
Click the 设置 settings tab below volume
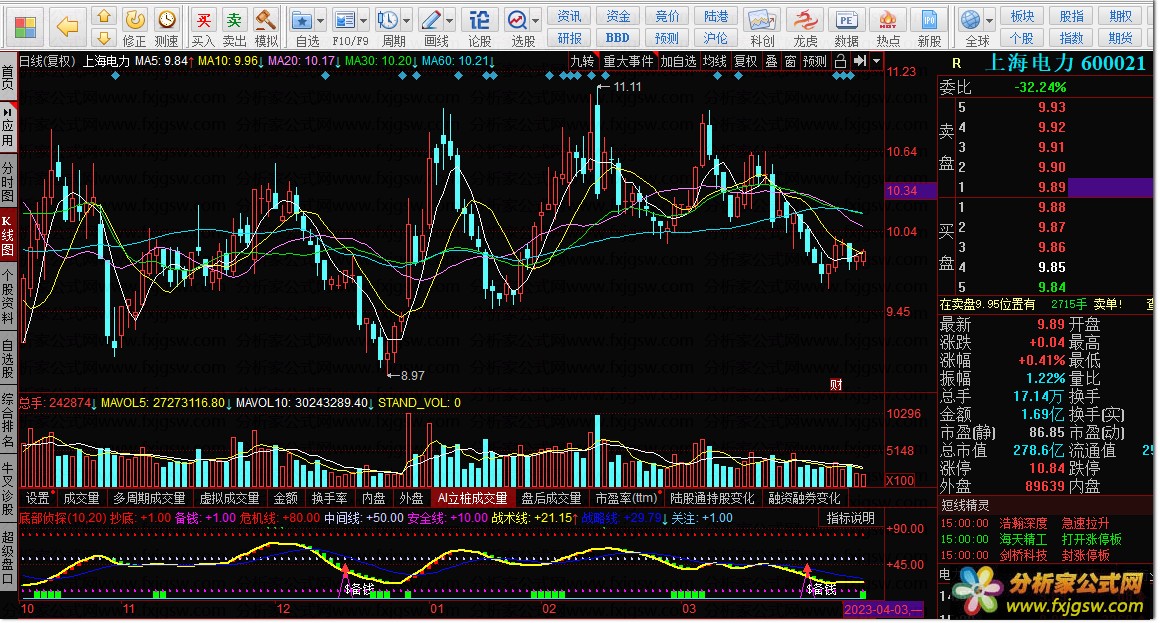pyautogui.click(x=38, y=499)
